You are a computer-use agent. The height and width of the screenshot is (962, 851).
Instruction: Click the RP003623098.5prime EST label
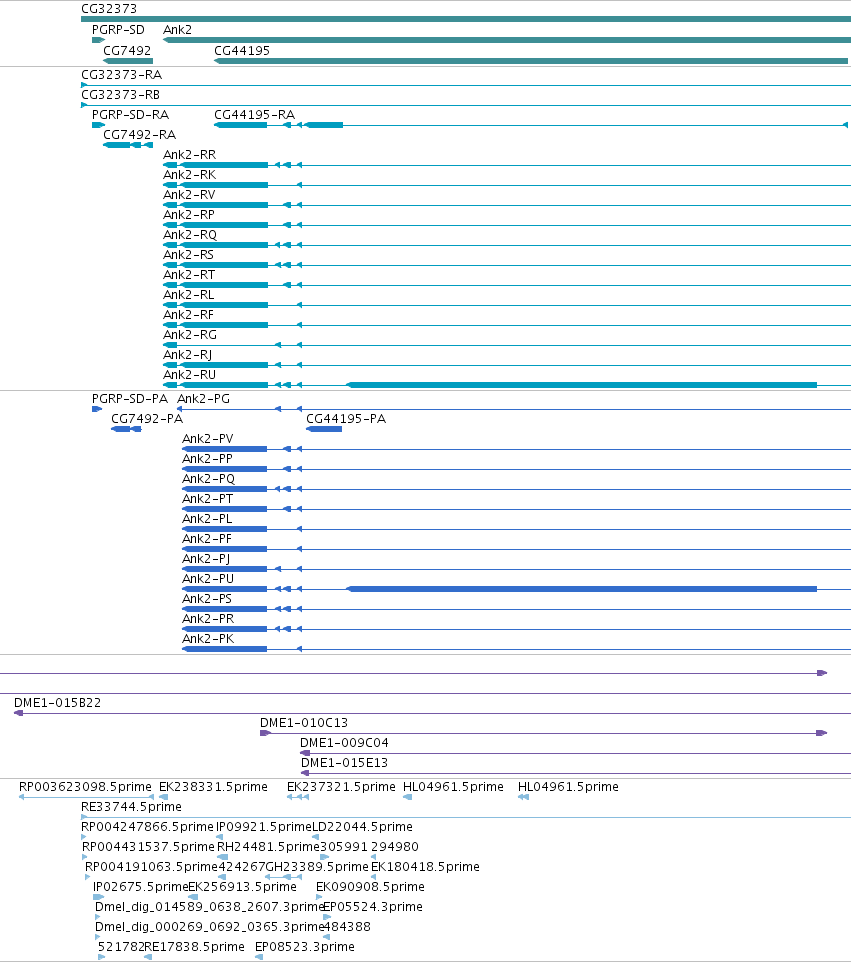85,787
